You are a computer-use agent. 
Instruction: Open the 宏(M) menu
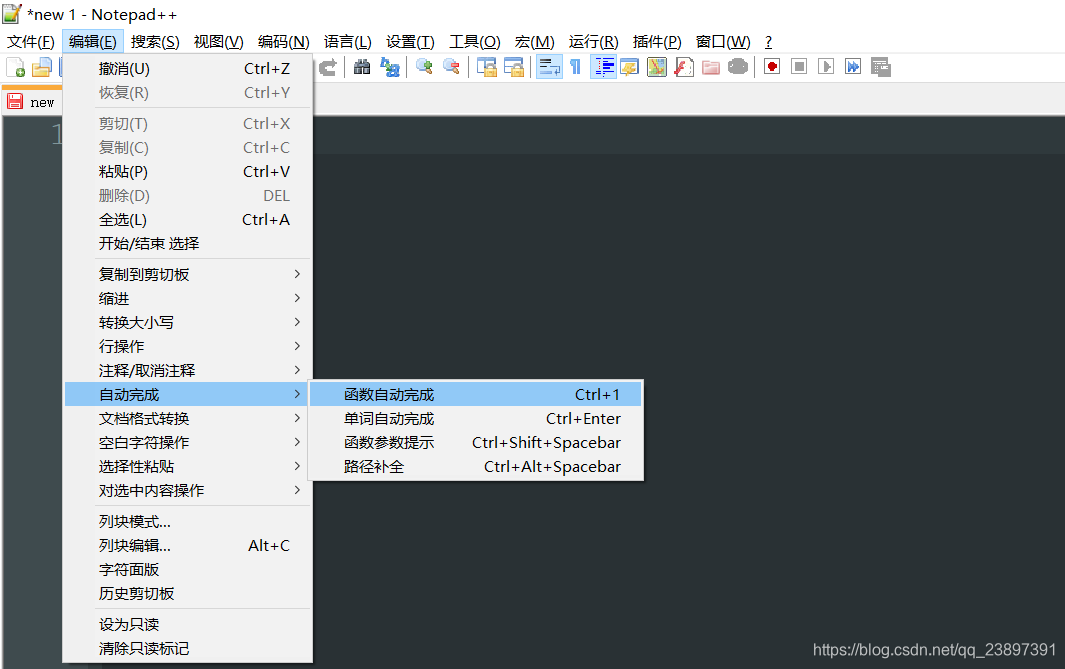(535, 42)
